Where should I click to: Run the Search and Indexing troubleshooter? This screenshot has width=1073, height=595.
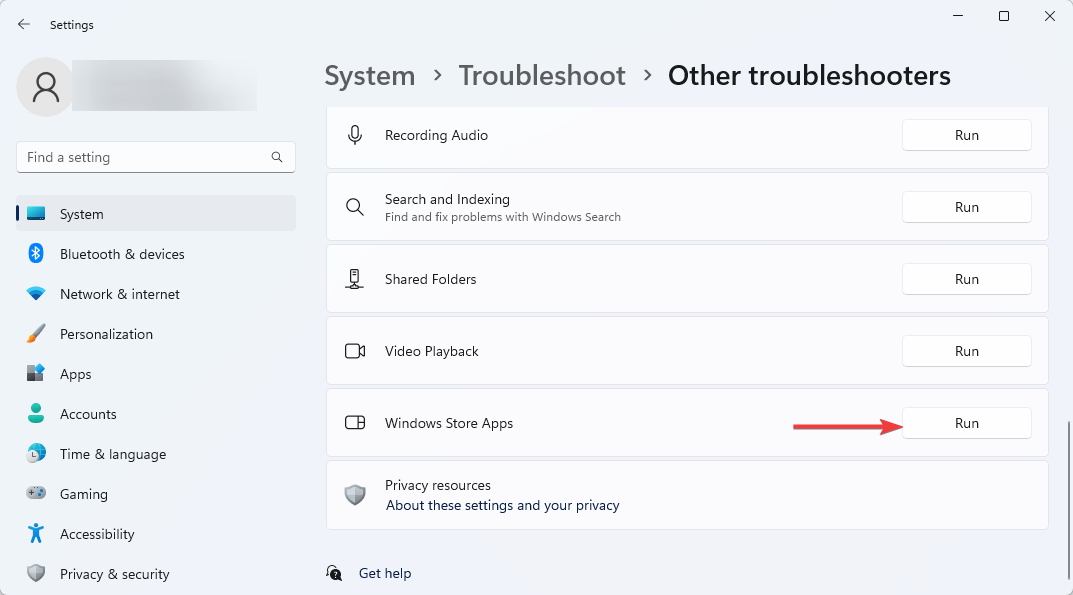(966, 207)
